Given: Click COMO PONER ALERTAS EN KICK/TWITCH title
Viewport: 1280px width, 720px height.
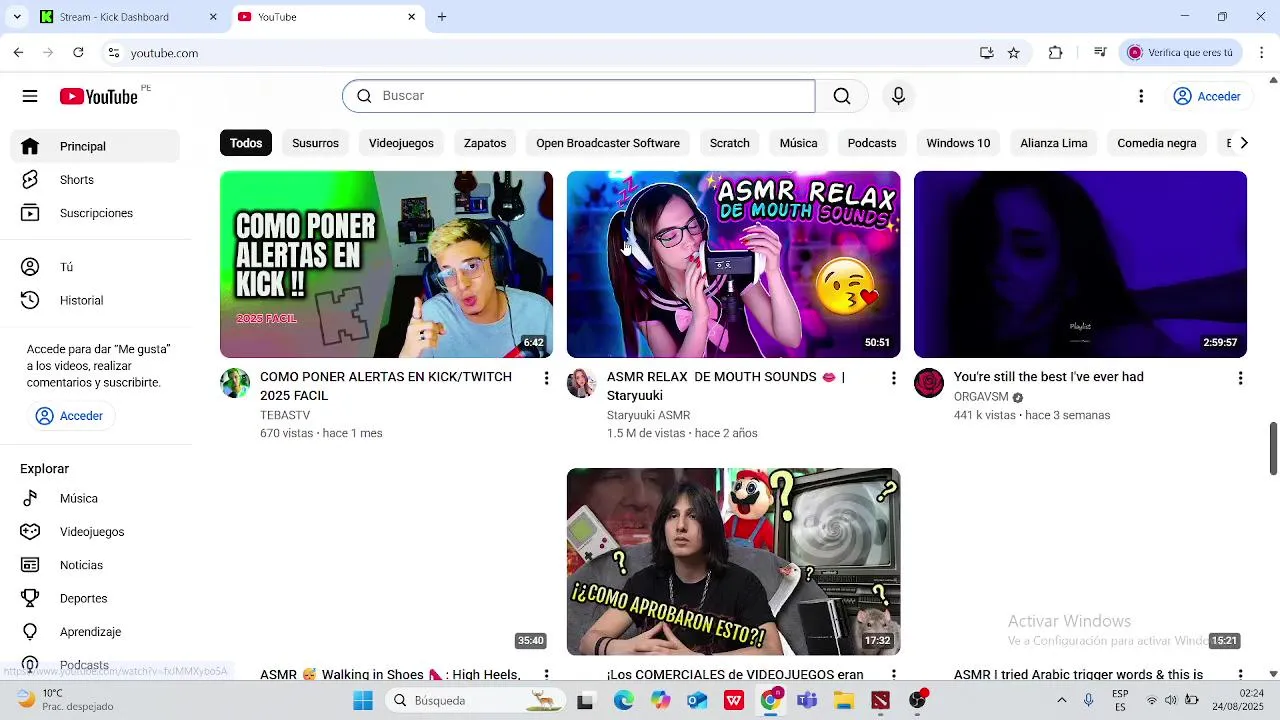Looking at the screenshot, I should point(386,386).
